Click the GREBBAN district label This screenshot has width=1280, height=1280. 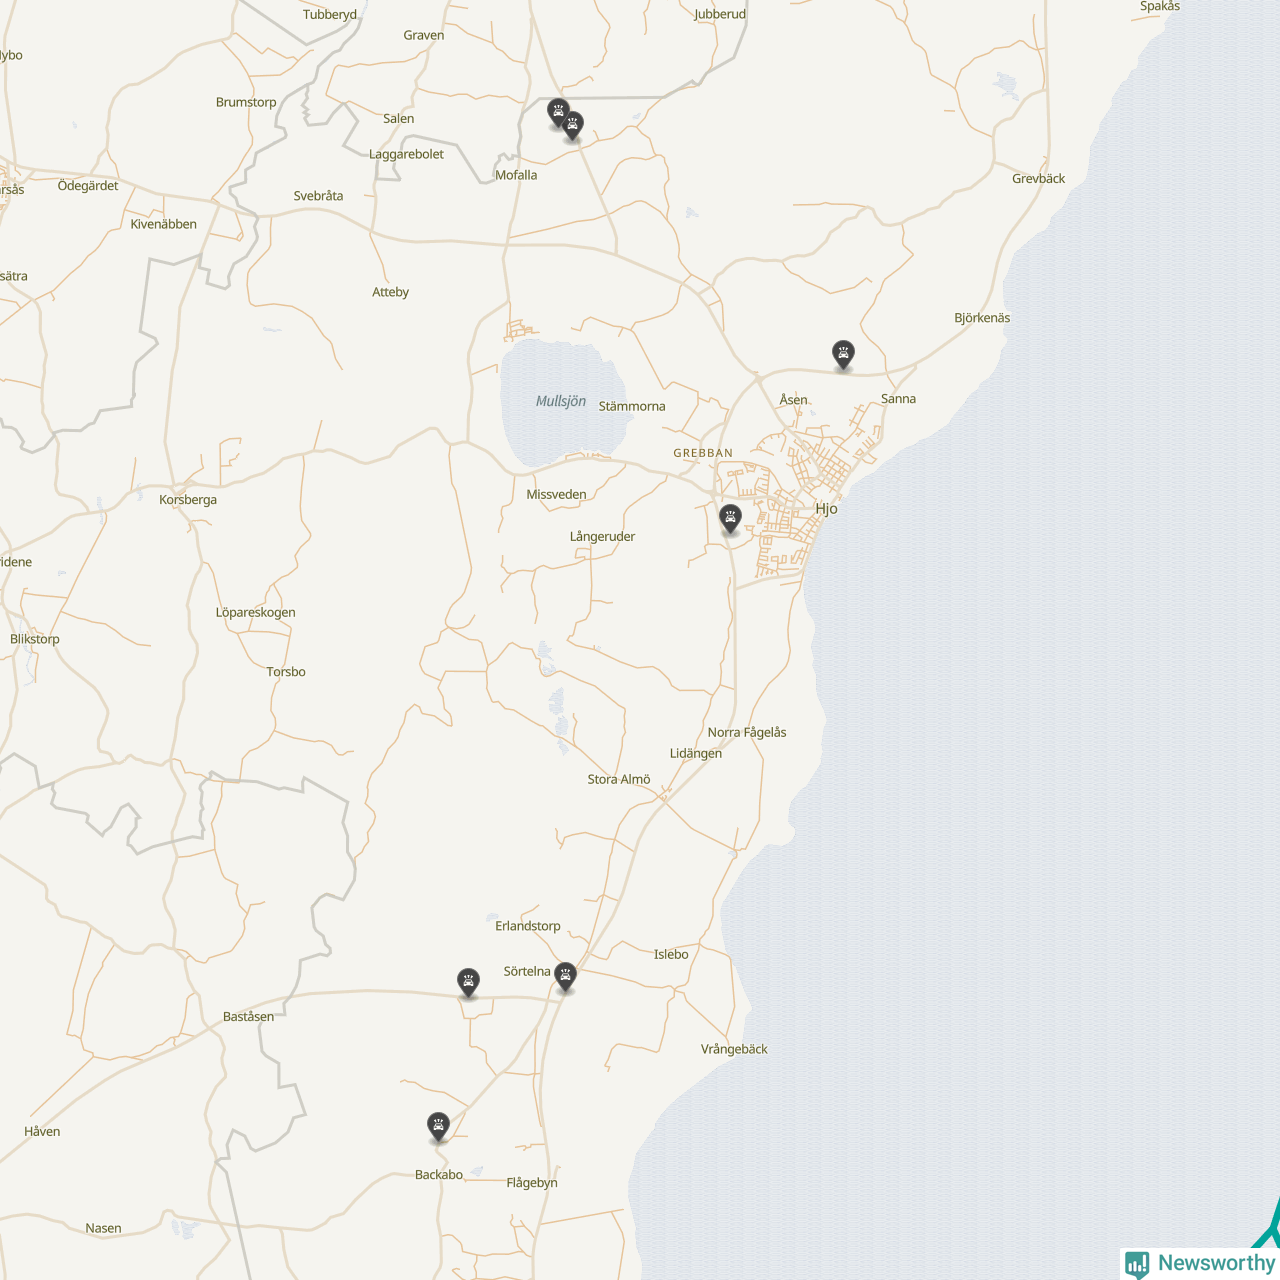coord(703,453)
